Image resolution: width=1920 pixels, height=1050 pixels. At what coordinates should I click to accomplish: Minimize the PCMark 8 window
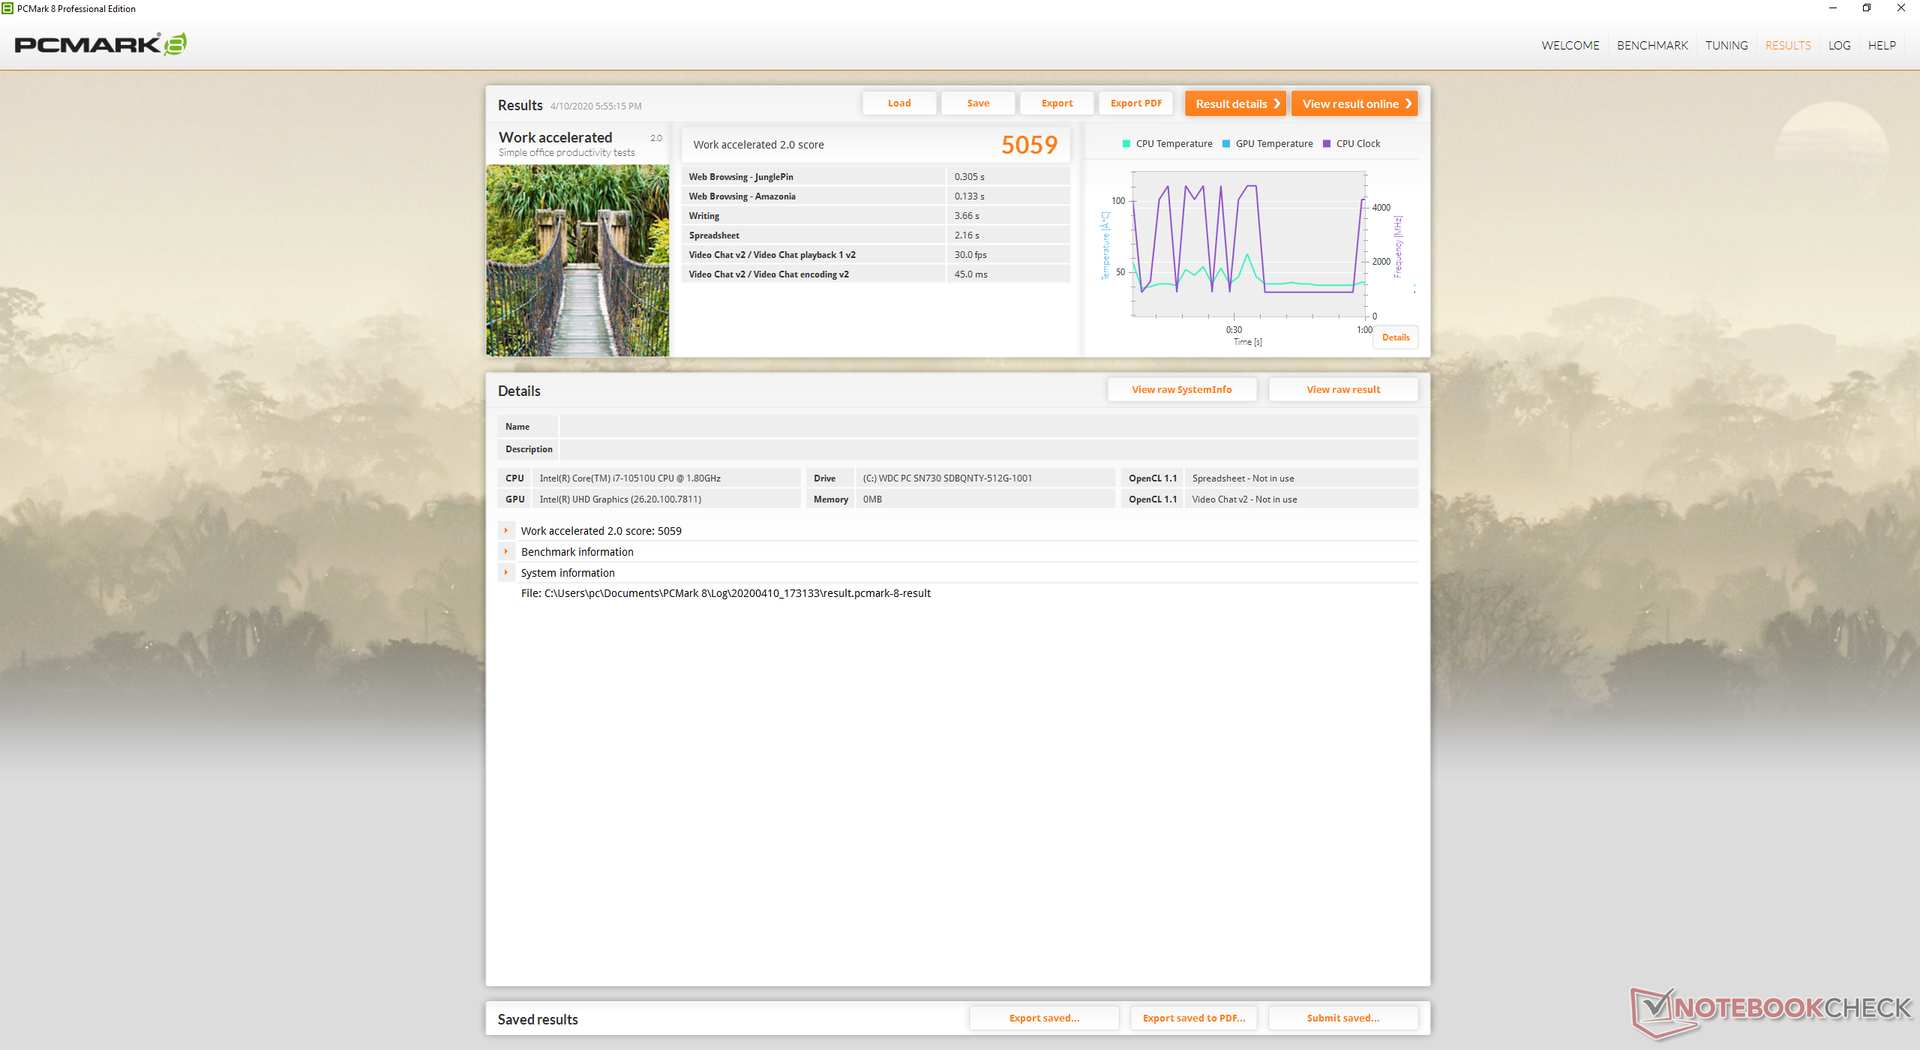[x=1833, y=8]
